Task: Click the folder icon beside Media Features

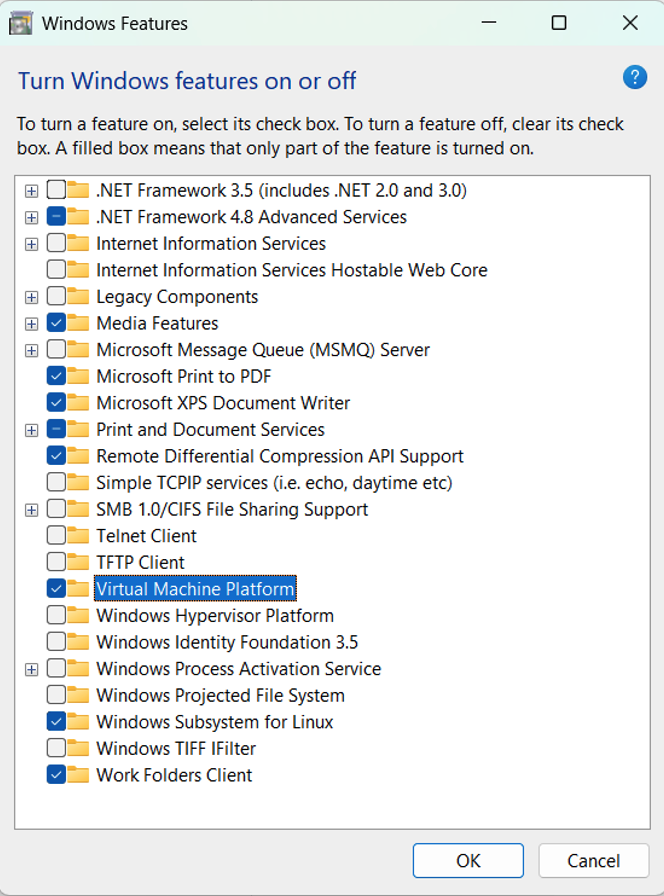Action: point(78,323)
